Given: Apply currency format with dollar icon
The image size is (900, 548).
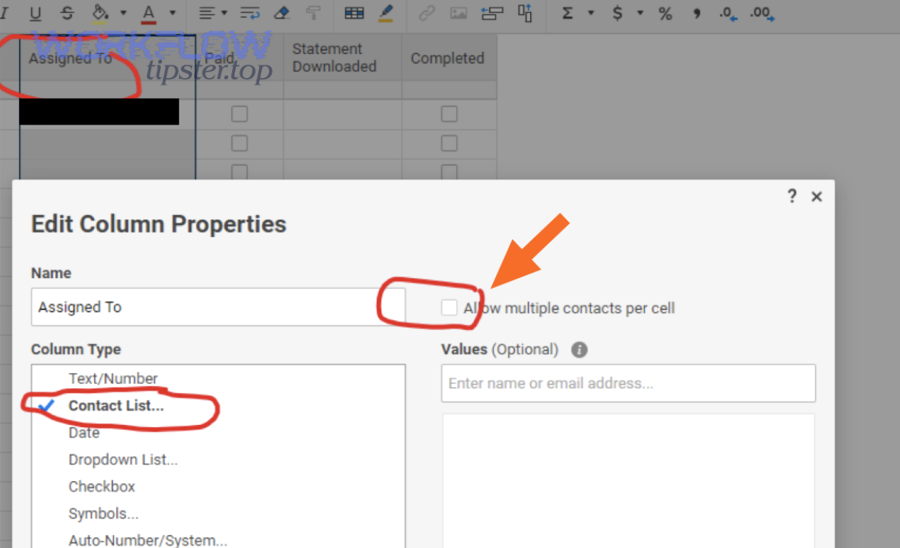Looking at the screenshot, I should point(618,13).
